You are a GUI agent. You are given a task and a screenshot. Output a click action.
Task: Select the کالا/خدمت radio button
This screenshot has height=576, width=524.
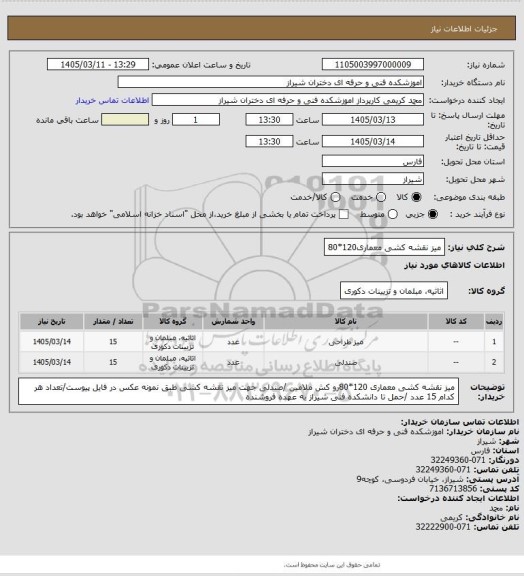click(x=335, y=197)
